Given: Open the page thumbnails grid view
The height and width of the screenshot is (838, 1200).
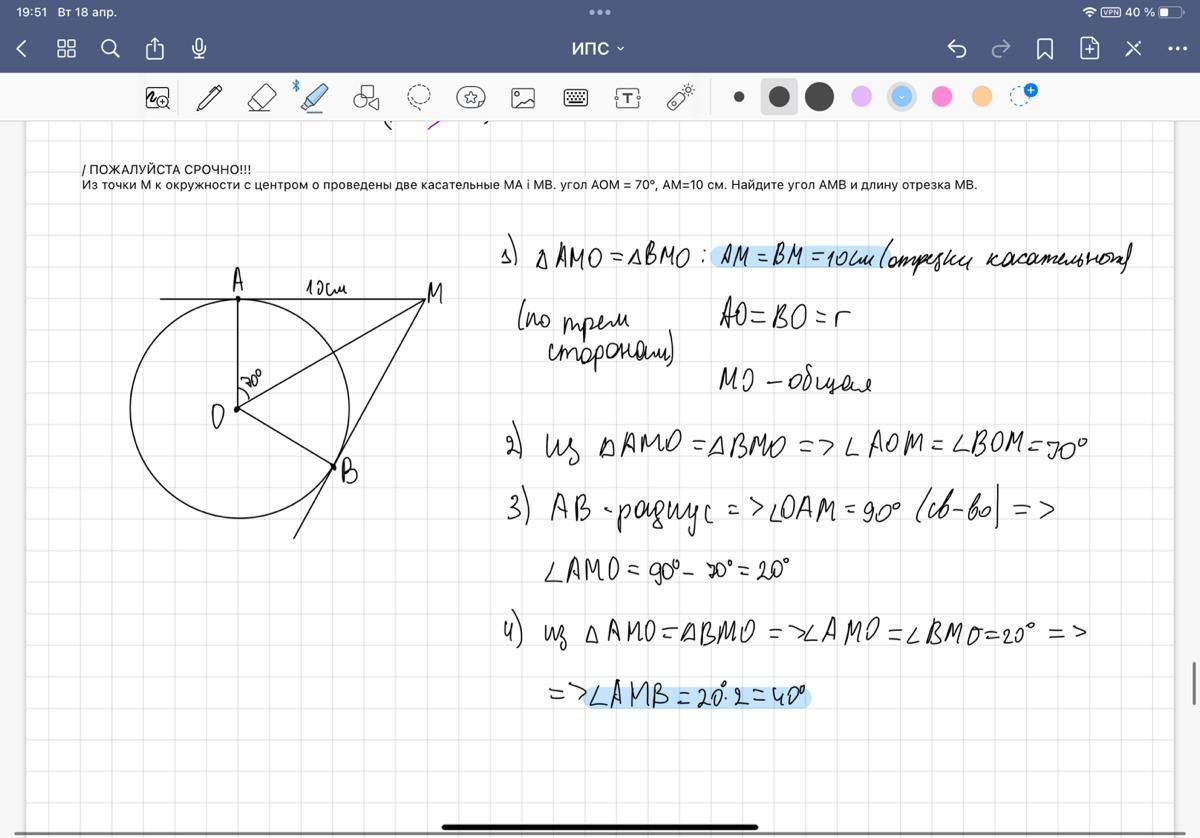Looking at the screenshot, I should 66,48.
